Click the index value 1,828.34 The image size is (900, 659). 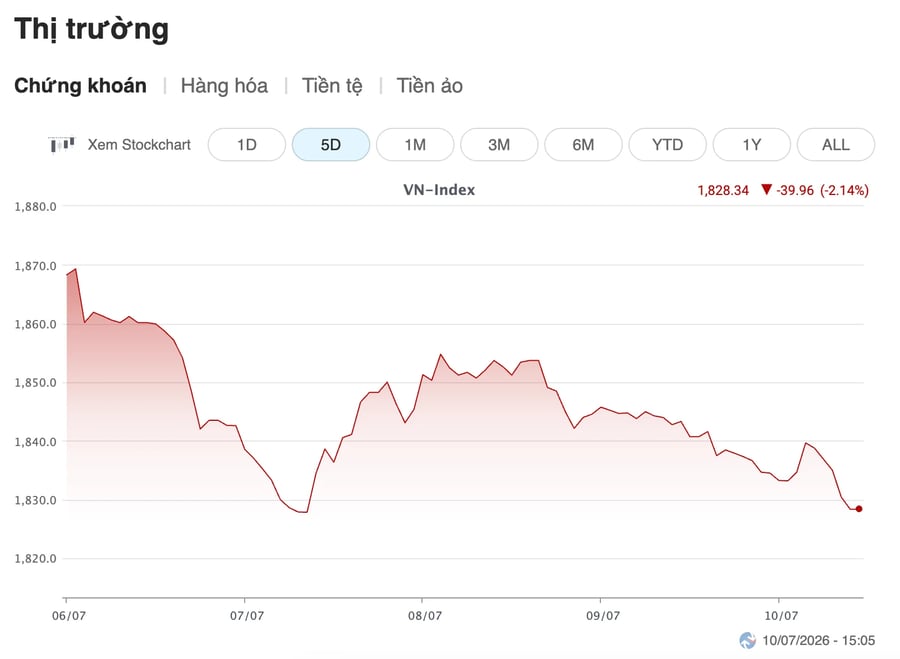723,191
